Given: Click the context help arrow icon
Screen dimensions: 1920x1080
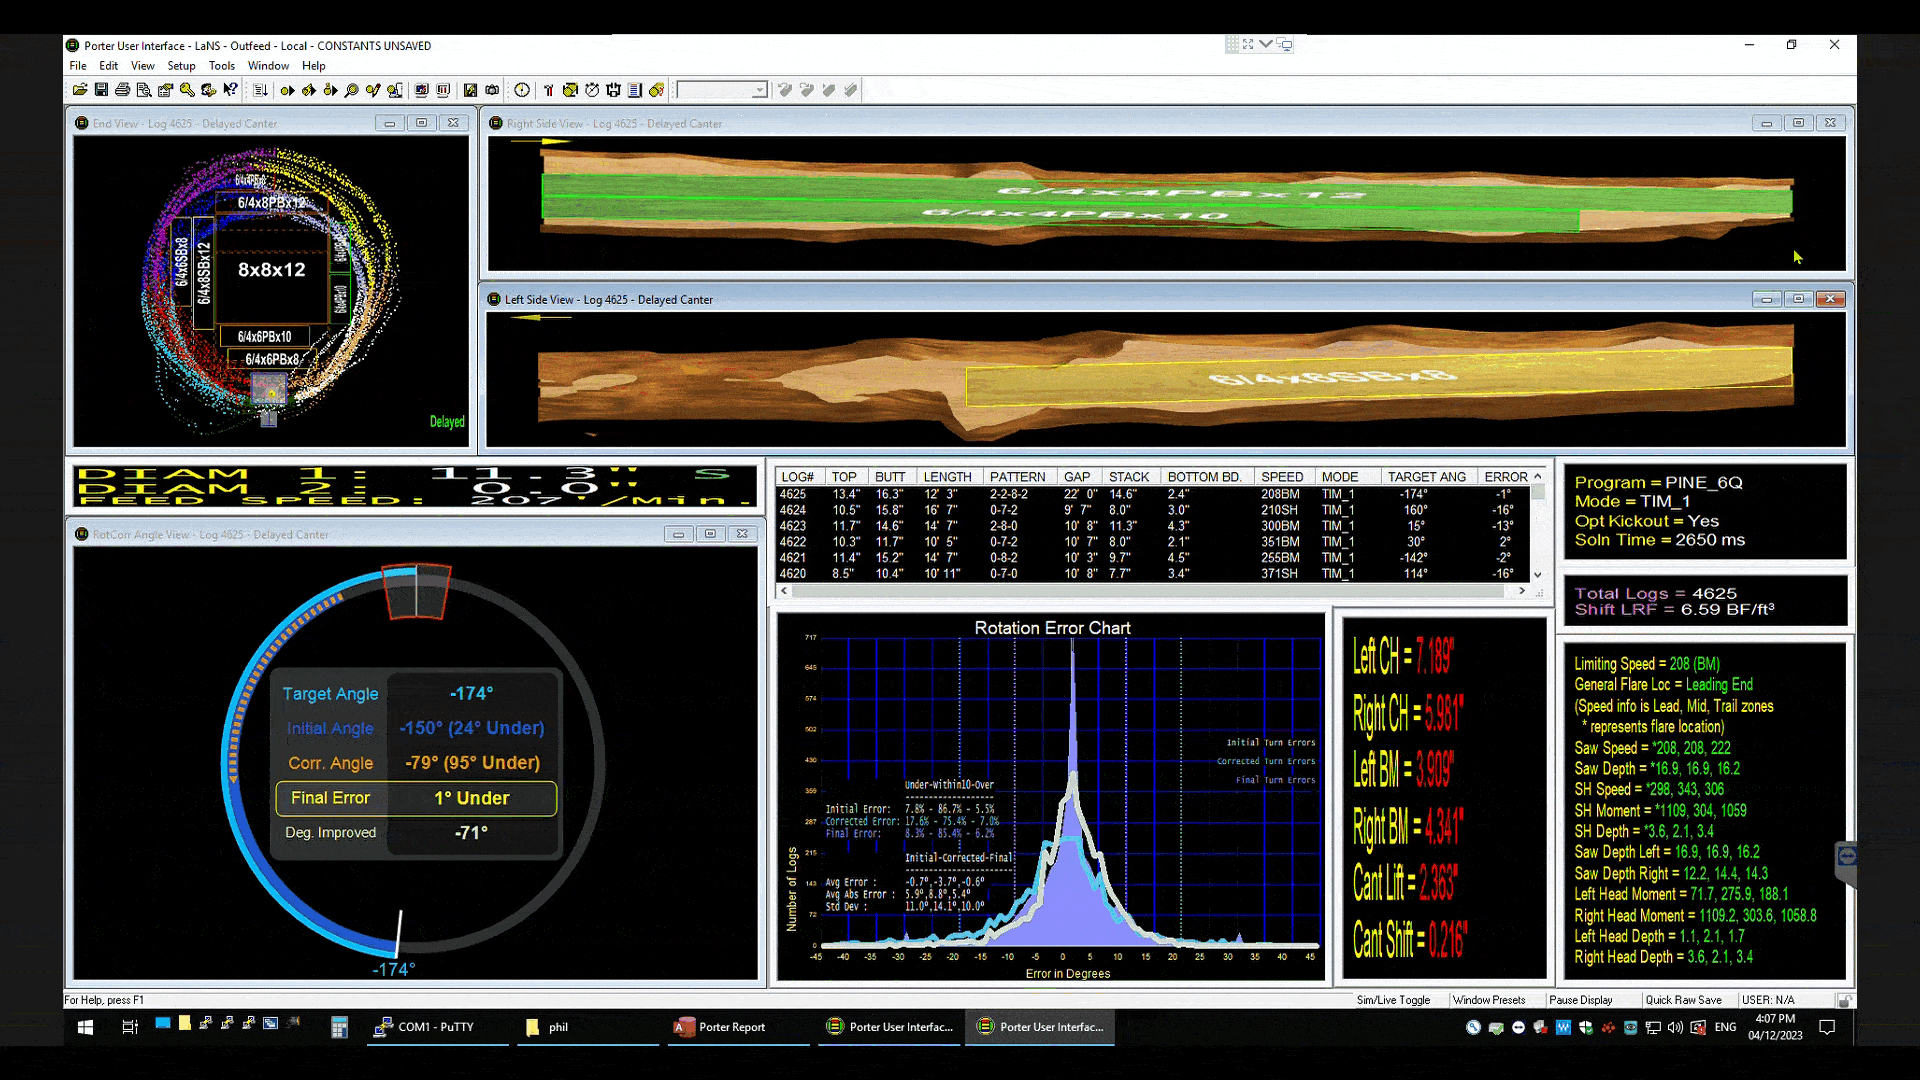Looking at the screenshot, I should click(230, 90).
